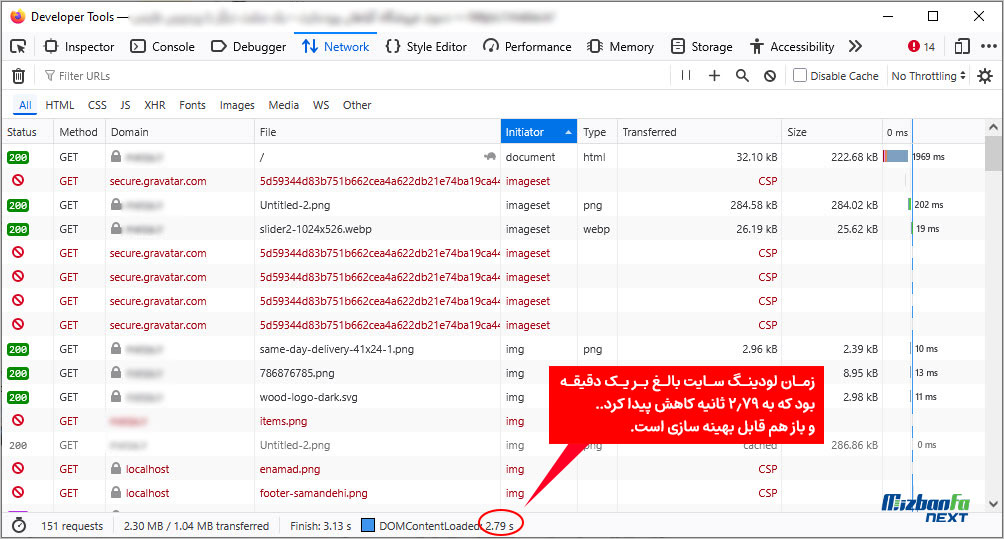Open network settings gear

pyautogui.click(x=985, y=76)
